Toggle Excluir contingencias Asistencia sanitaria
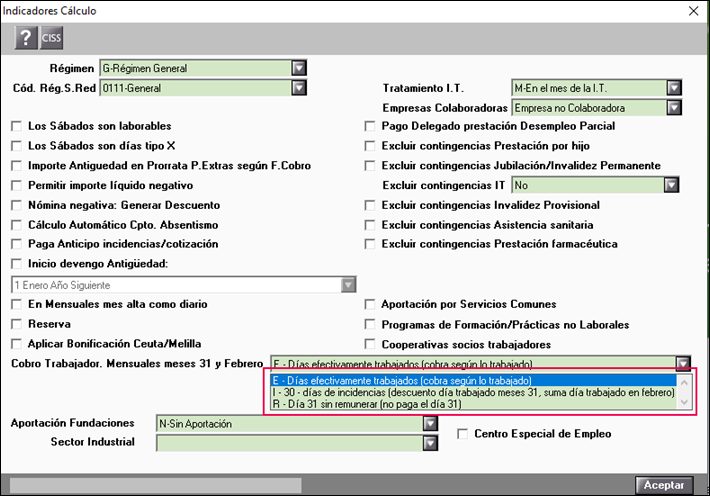710x496 pixels. click(370, 225)
